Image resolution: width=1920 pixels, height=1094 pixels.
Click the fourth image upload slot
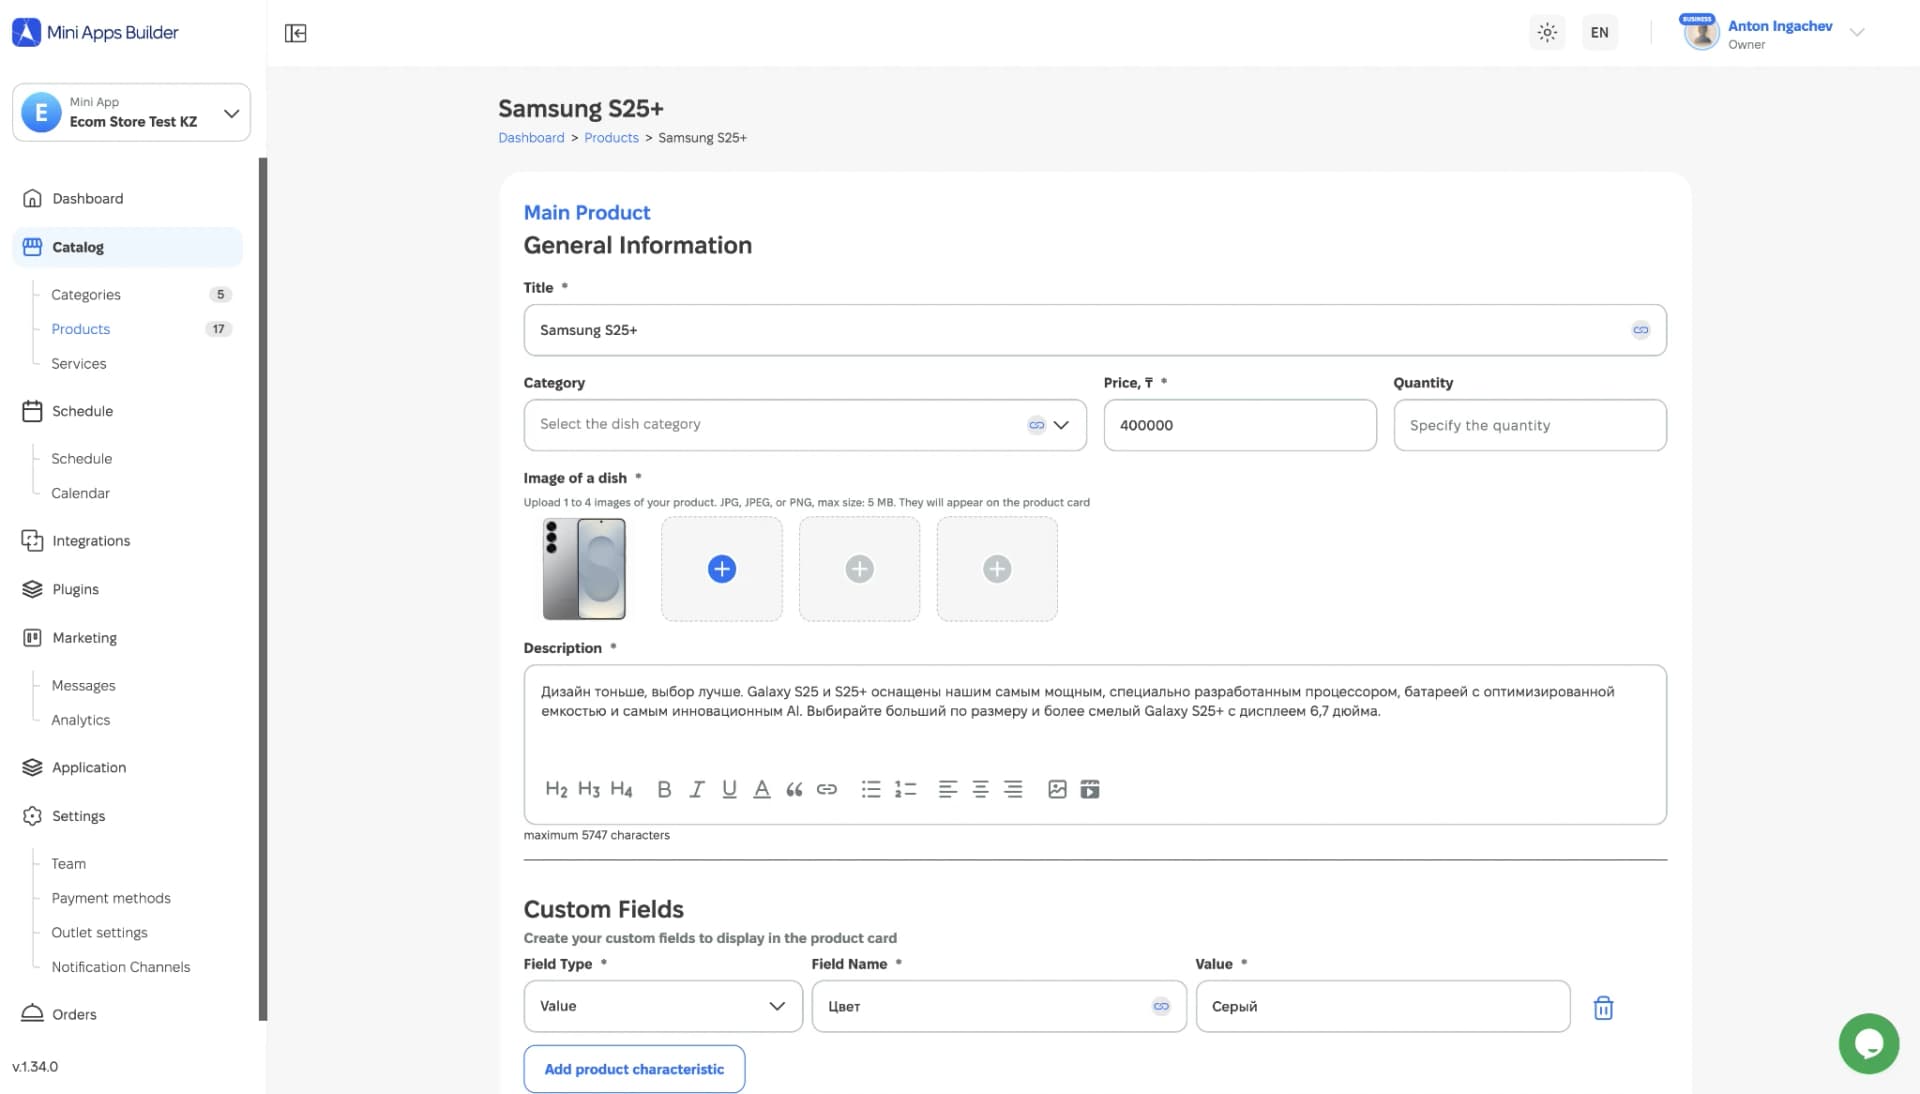(x=997, y=569)
